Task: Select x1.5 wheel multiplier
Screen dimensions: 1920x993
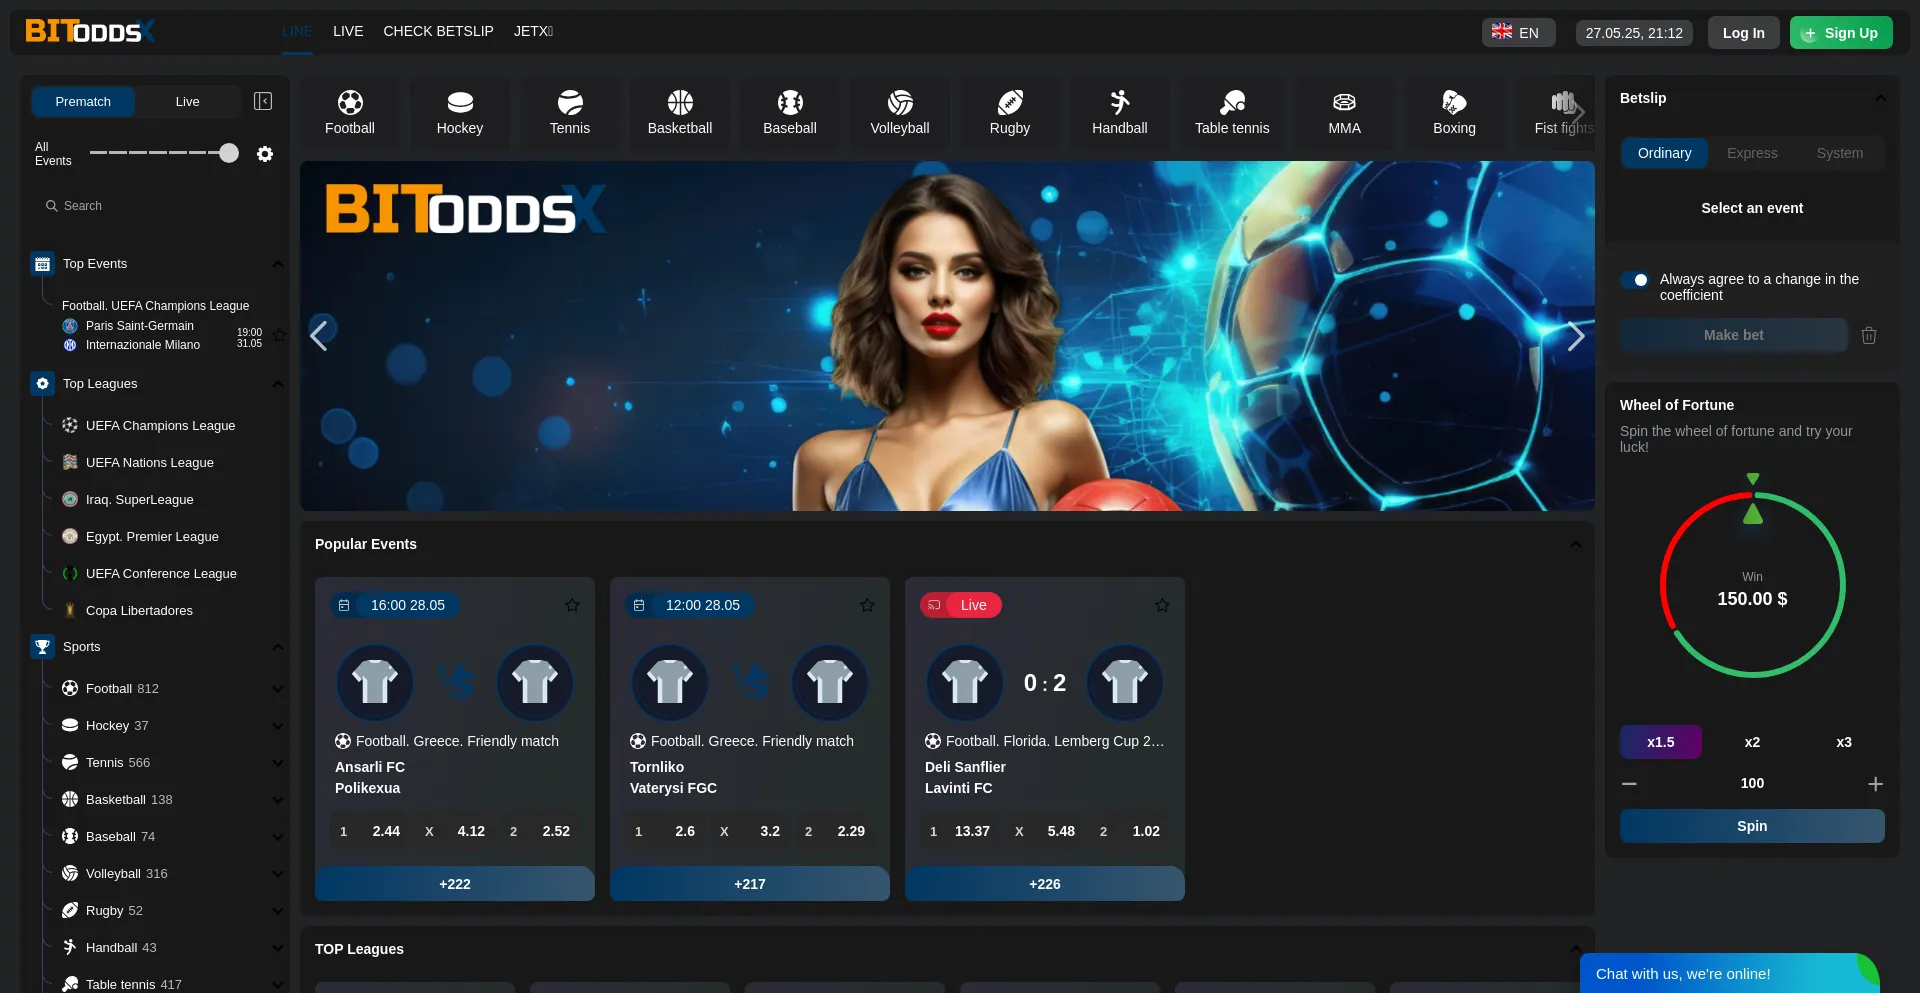Action: [x=1660, y=742]
